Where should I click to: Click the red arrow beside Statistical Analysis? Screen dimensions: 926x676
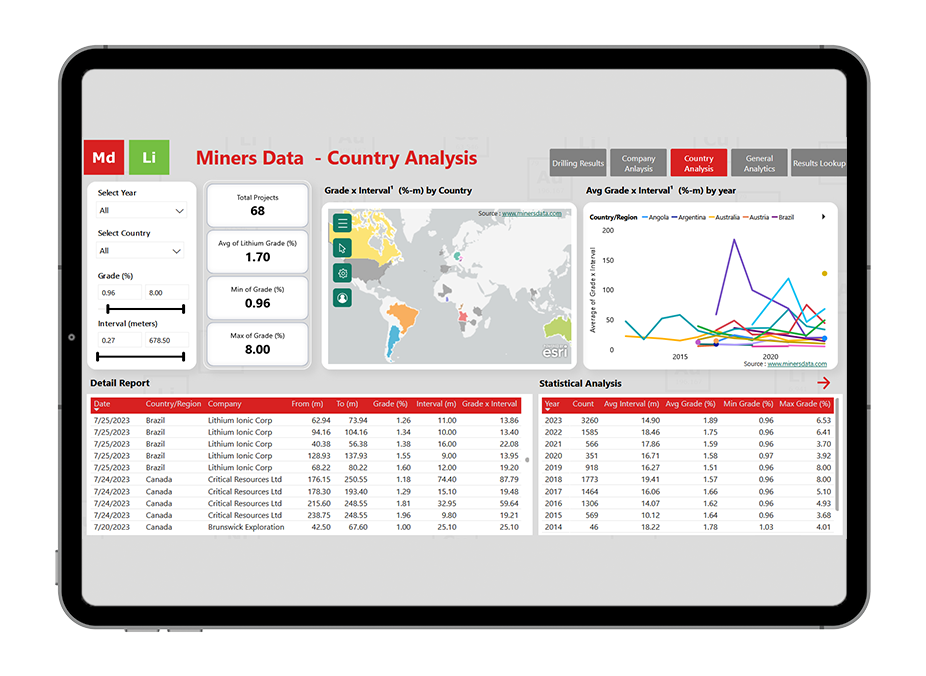coord(824,383)
